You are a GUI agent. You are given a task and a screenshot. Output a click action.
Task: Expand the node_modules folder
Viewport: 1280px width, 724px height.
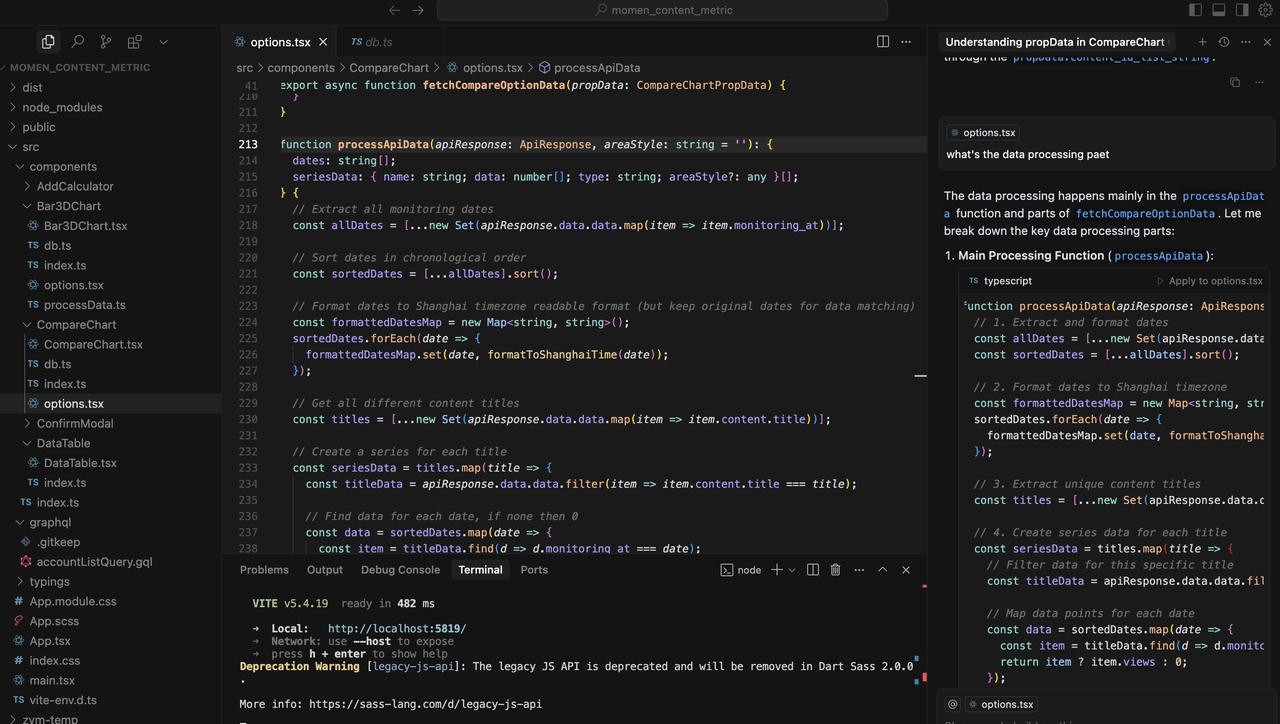[x=111, y=107]
